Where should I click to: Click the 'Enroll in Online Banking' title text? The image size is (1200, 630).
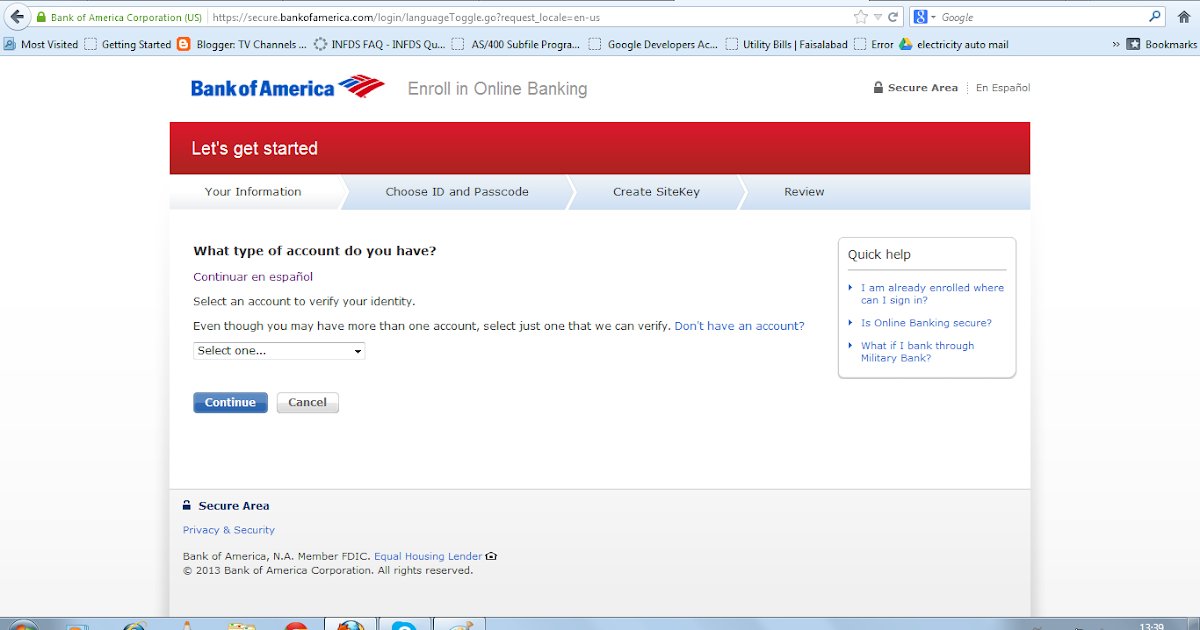[x=497, y=89]
